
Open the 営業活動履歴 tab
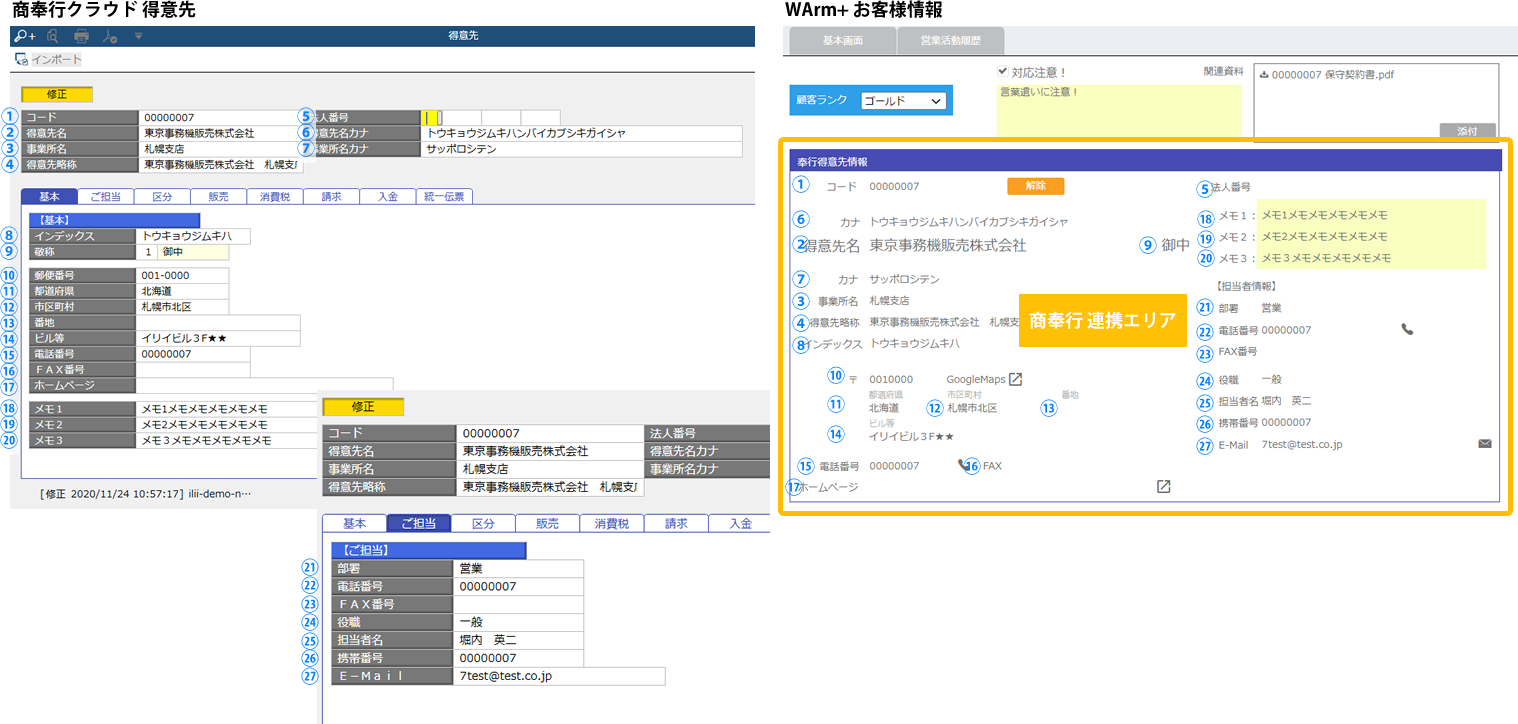pyautogui.click(x=950, y=41)
